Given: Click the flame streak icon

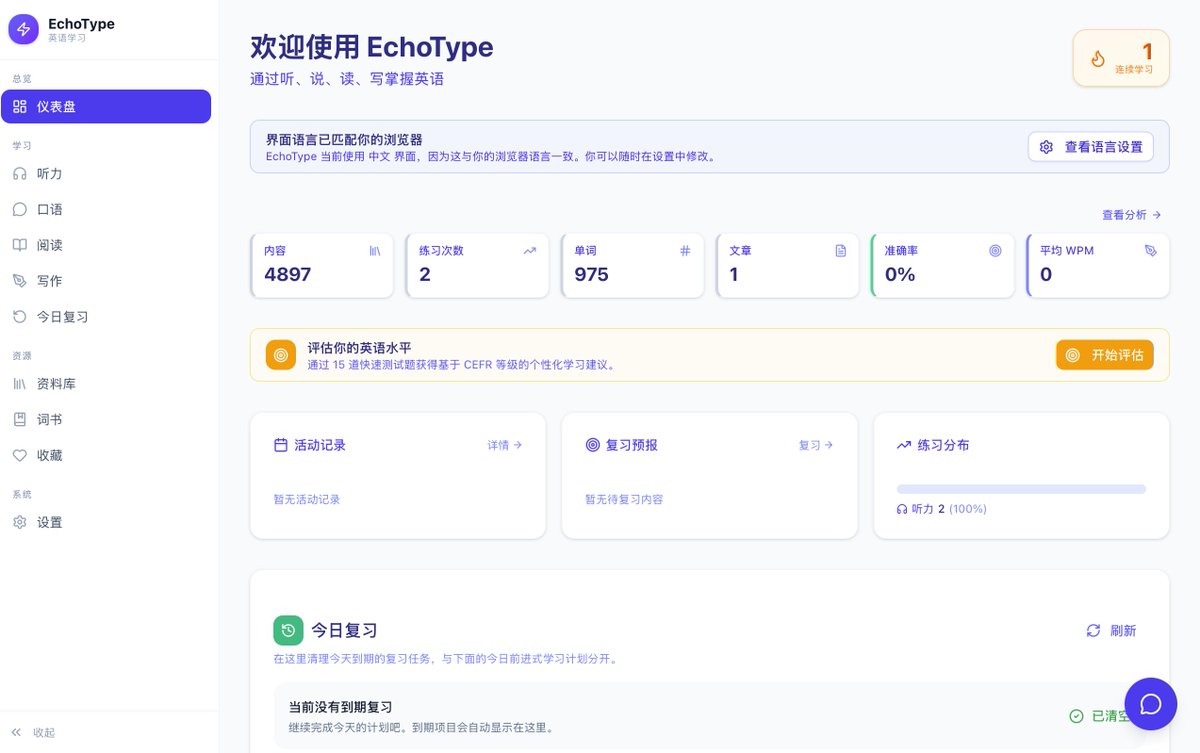Looking at the screenshot, I should [x=1098, y=58].
